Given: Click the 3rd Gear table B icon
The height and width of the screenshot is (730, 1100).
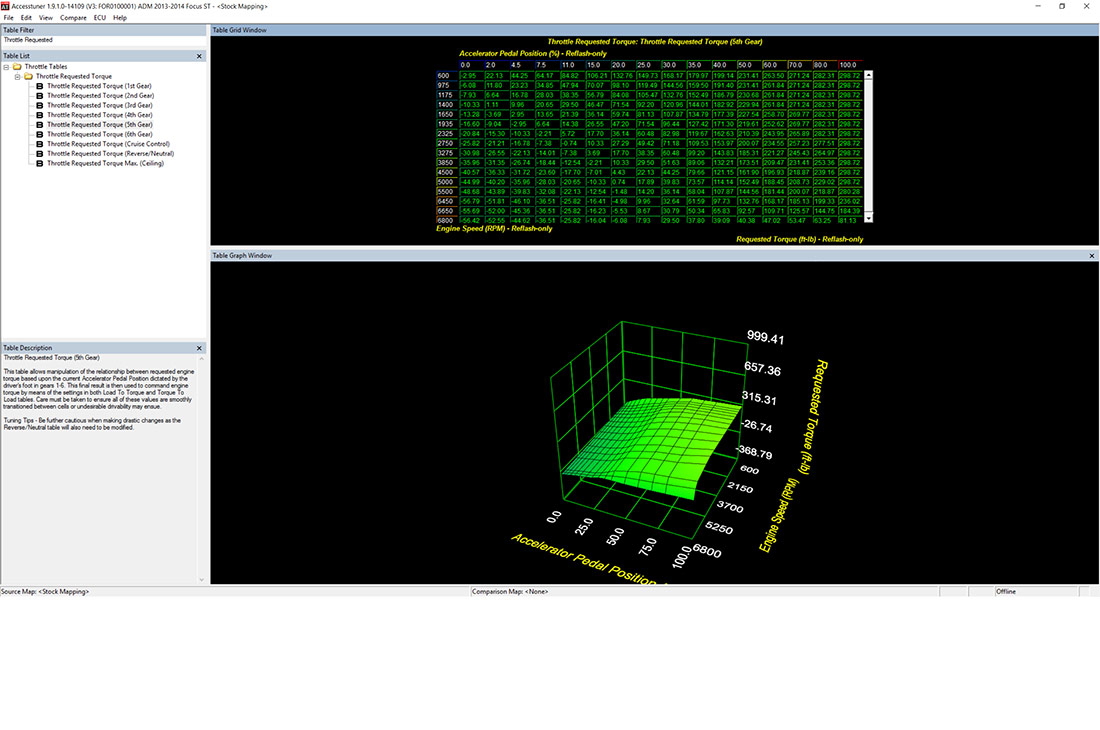Looking at the screenshot, I should coord(39,105).
